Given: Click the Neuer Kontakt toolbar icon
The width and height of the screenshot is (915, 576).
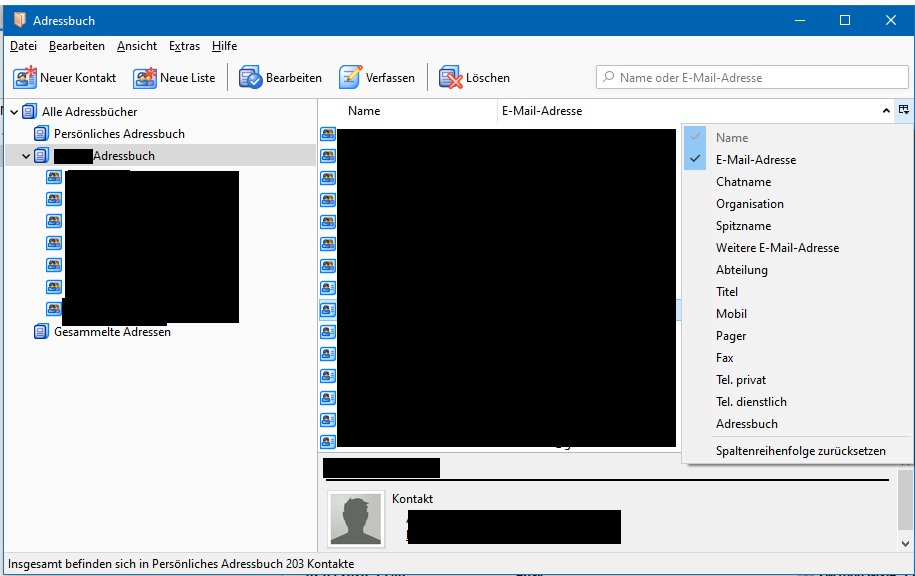Looking at the screenshot, I should pyautogui.click(x=26, y=77).
